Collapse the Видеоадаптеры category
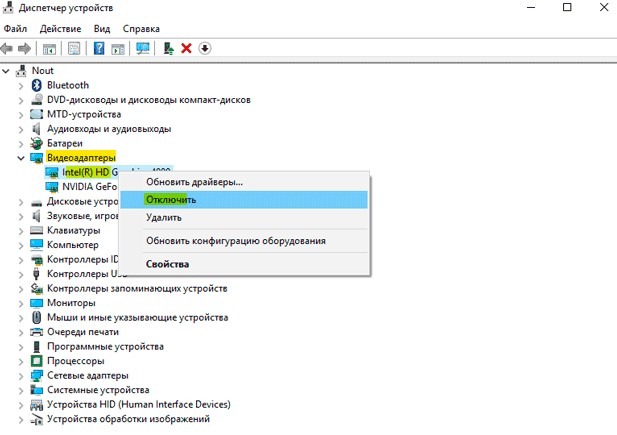This screenshot has height=435, width=617. (x=20, y=158)
